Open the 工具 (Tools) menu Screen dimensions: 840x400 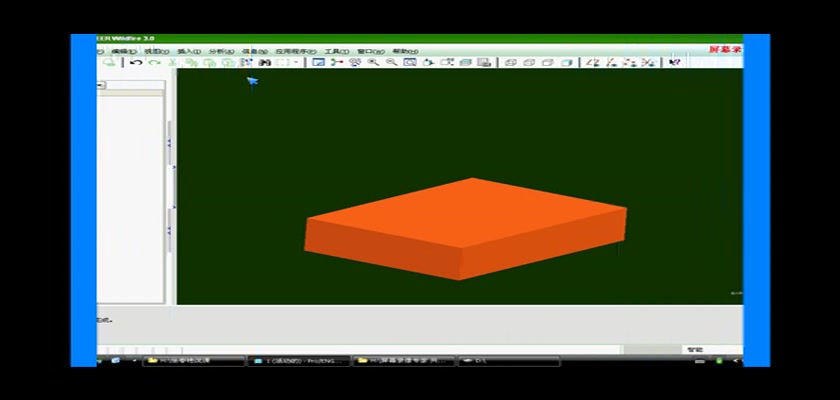336,51
